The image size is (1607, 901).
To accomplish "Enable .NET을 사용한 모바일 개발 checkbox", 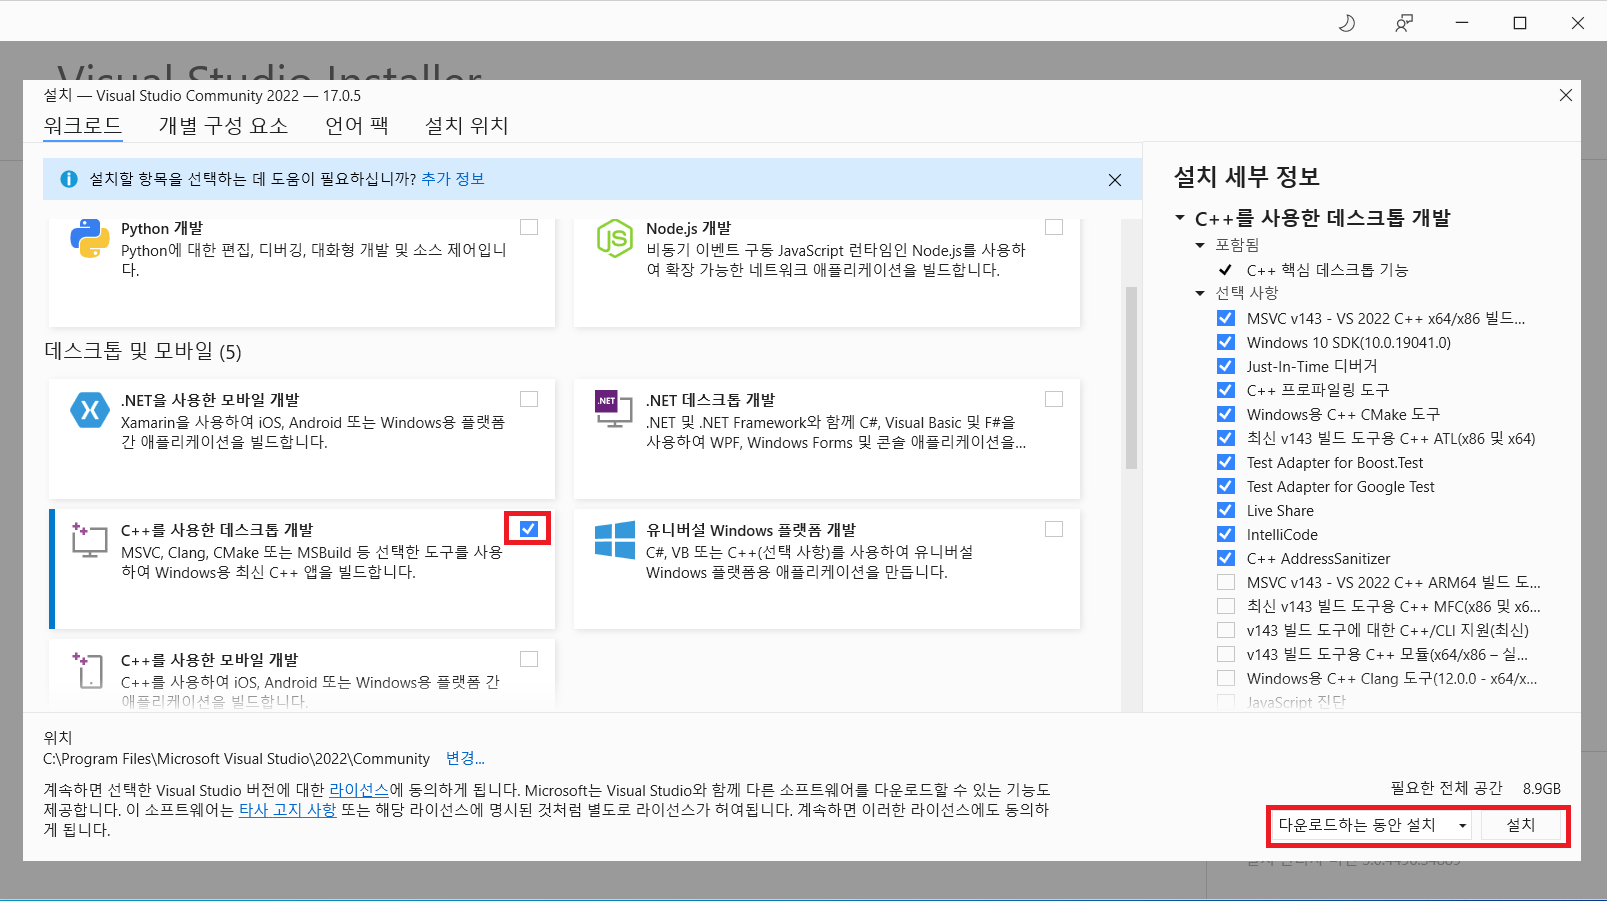I will [529, 399].
